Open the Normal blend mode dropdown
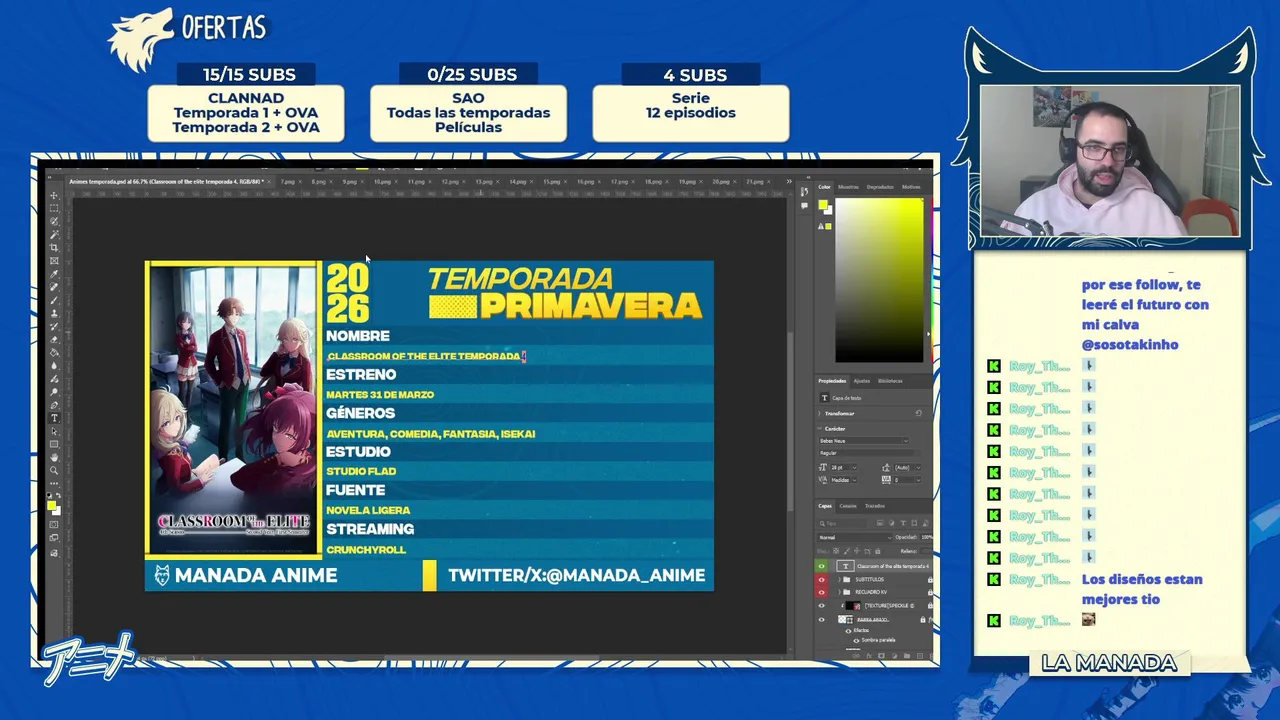Image resolution: width=1280 pixels, height=720 pixels. coord(855,537)
